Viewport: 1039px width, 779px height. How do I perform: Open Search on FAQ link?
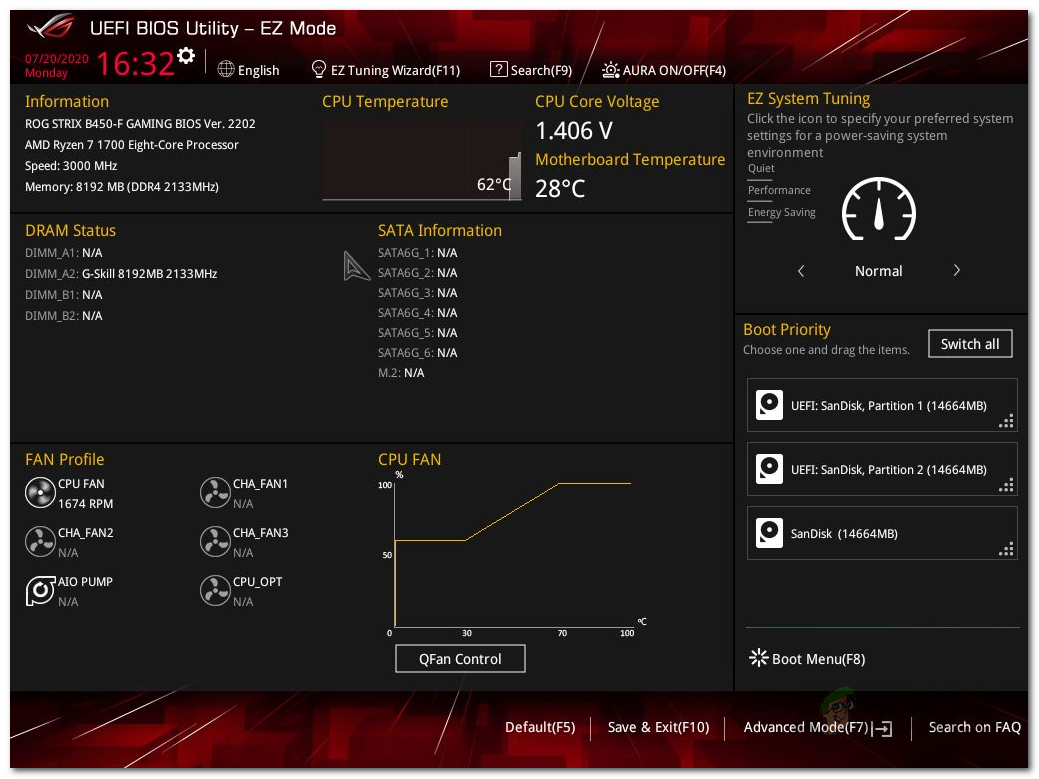975,727
